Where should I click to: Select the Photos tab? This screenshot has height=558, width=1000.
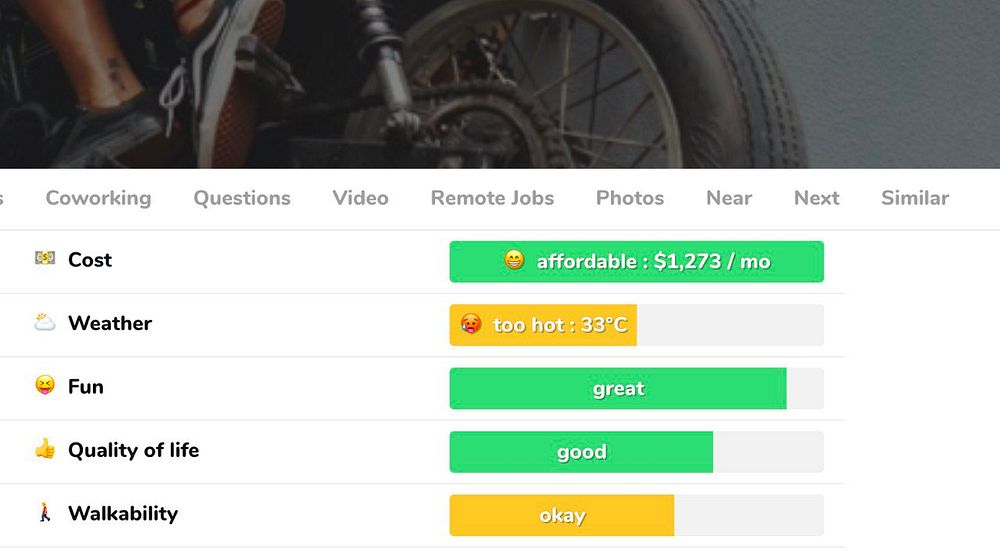coord(630,198)
